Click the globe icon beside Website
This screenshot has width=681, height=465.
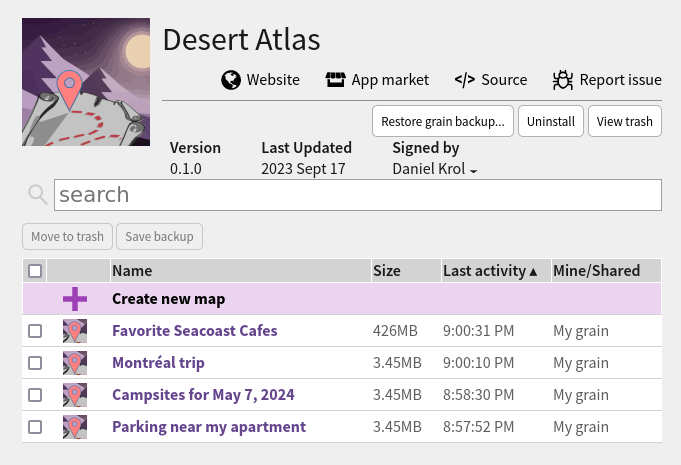pos(231,80)
